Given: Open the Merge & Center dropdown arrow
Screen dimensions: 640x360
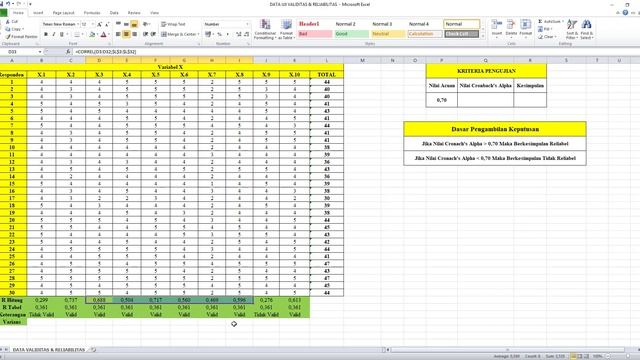Looking at the screenshot, I should coord(199,34).
